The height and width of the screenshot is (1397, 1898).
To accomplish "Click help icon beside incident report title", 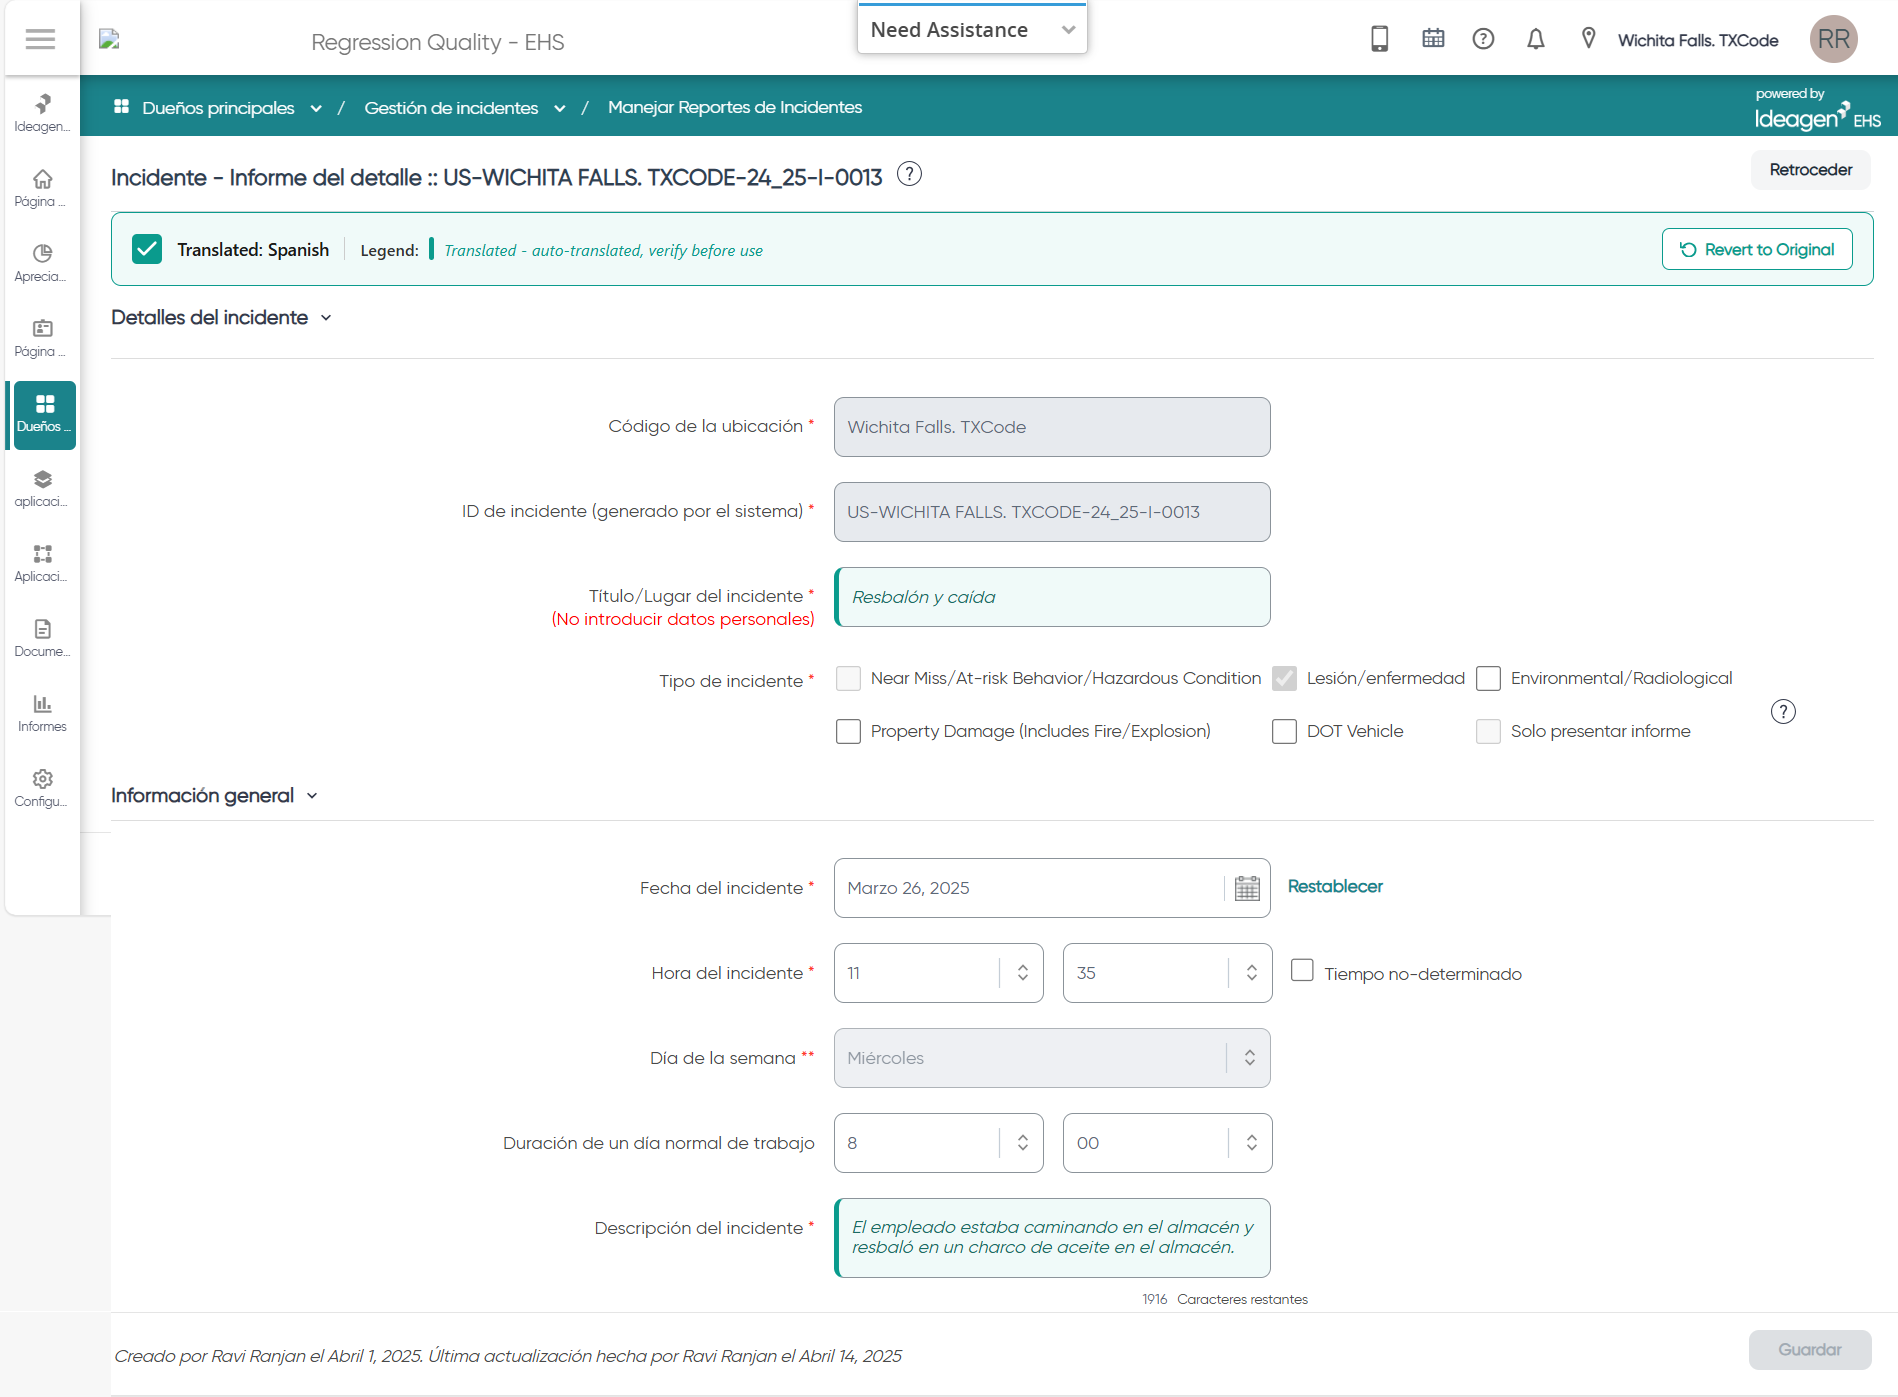I will coord(909,174).
